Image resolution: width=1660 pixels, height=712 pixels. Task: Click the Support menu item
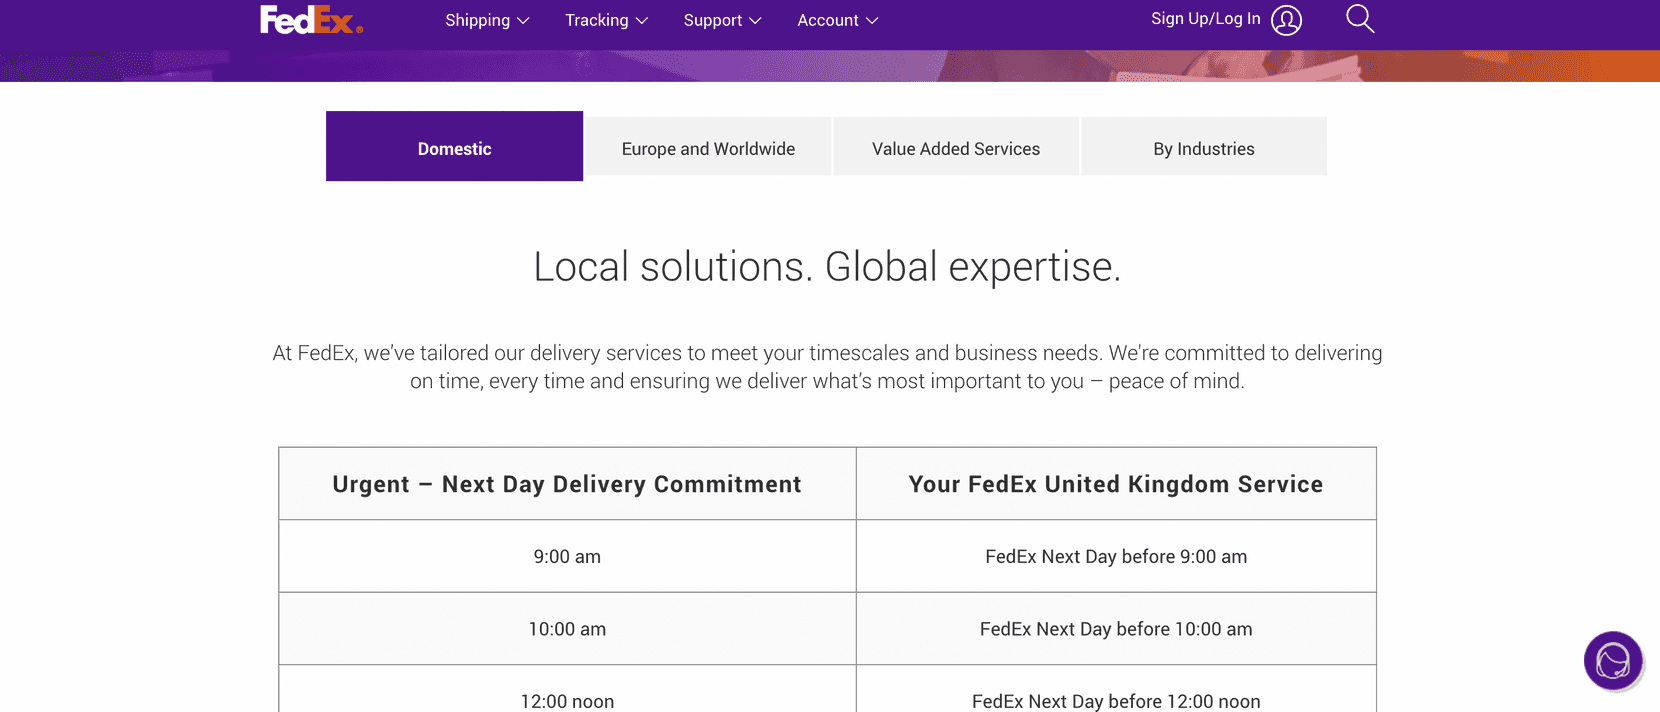(x=713, y=20)
